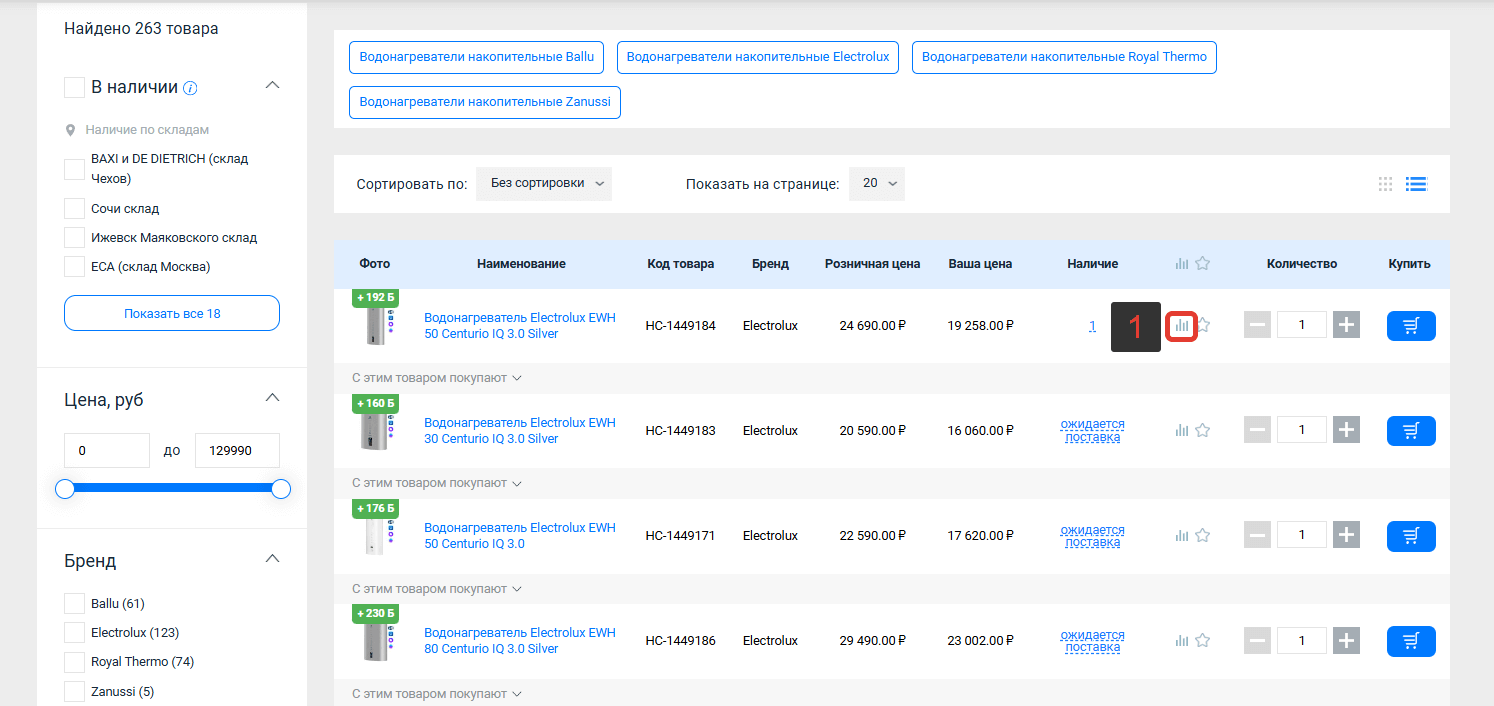Open the Без сортировки sort dropdown
The image size is (1494, 706).
(x=544, y=184)
